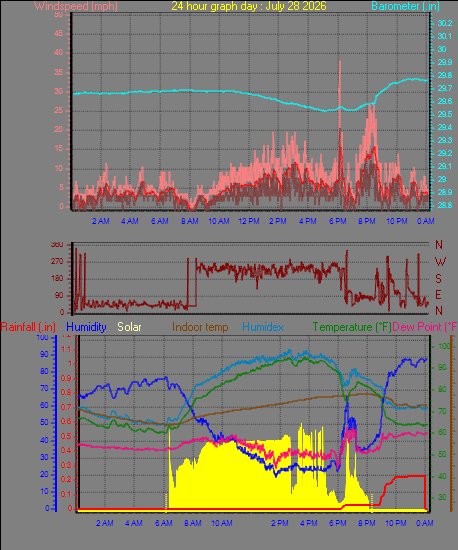Click the E direction label on wind direction graph
The width and height of the screenshot is (458, 550).
click(x=438, y=295)
